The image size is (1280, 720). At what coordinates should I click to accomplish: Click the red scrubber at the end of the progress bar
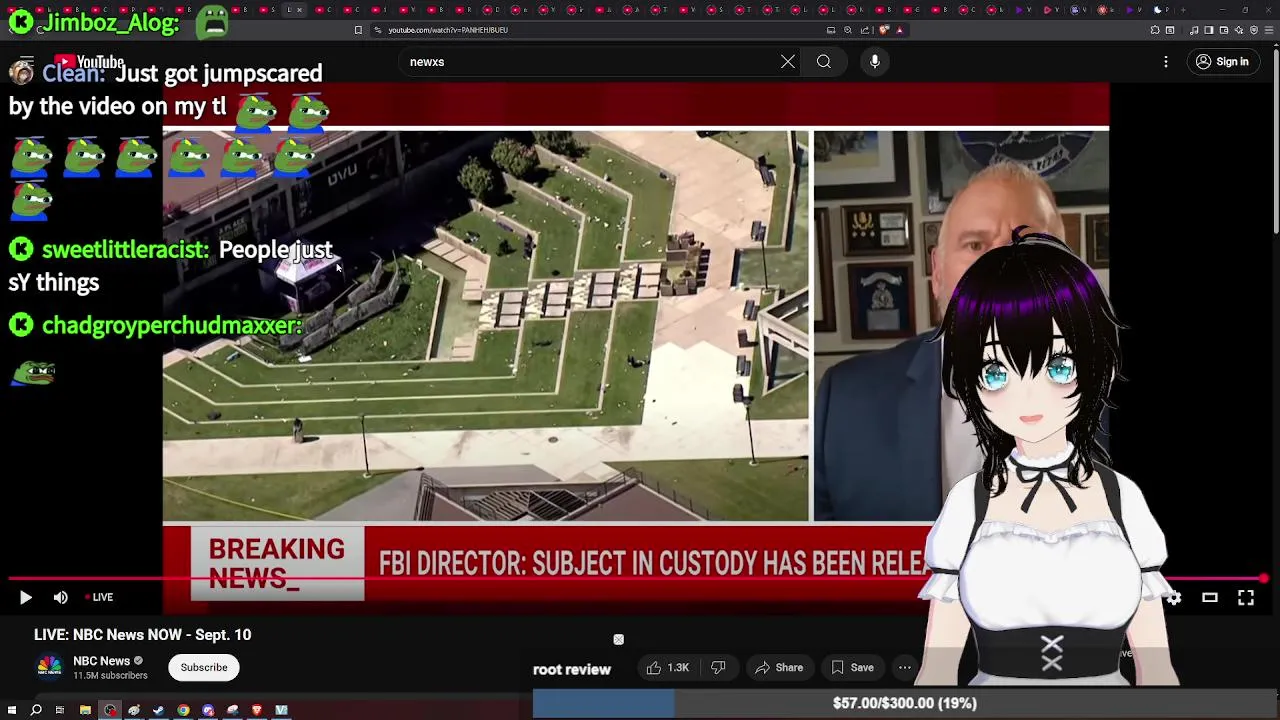click(x=1264, y=578)
